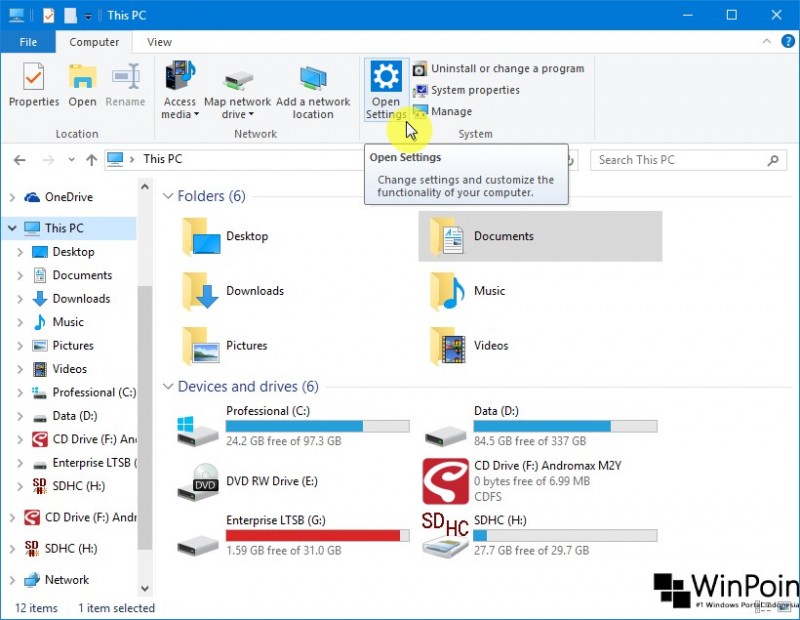Image resolution: width=800 pixels, height=620 pixels.
Task: Expand the Network tree node
Action: 12,580
